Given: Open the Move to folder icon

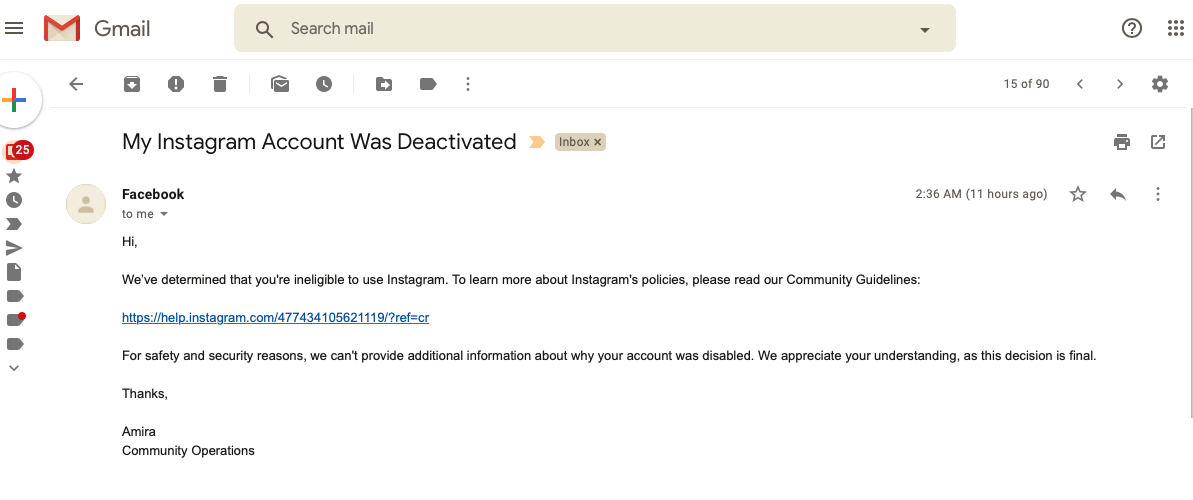Looking at the screenshot, I should click(384, 84).
